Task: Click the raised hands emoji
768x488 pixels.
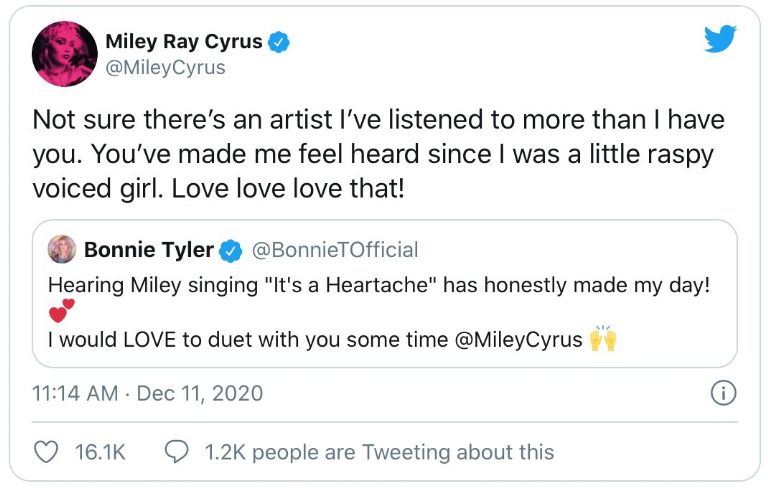Action: coord(603,339)
